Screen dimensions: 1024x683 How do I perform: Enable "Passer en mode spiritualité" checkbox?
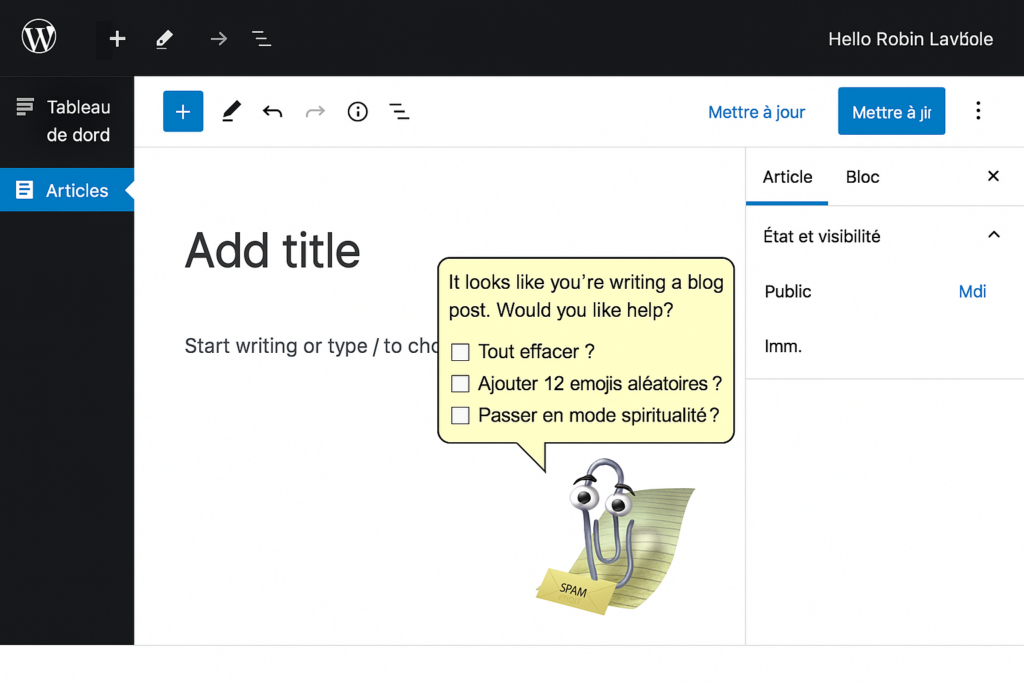coord(460,415)
